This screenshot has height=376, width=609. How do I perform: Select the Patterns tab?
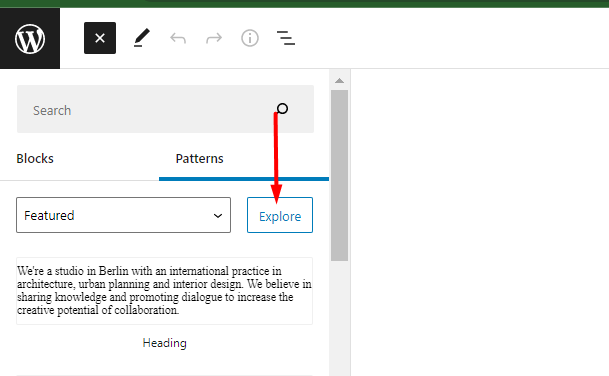200,158
